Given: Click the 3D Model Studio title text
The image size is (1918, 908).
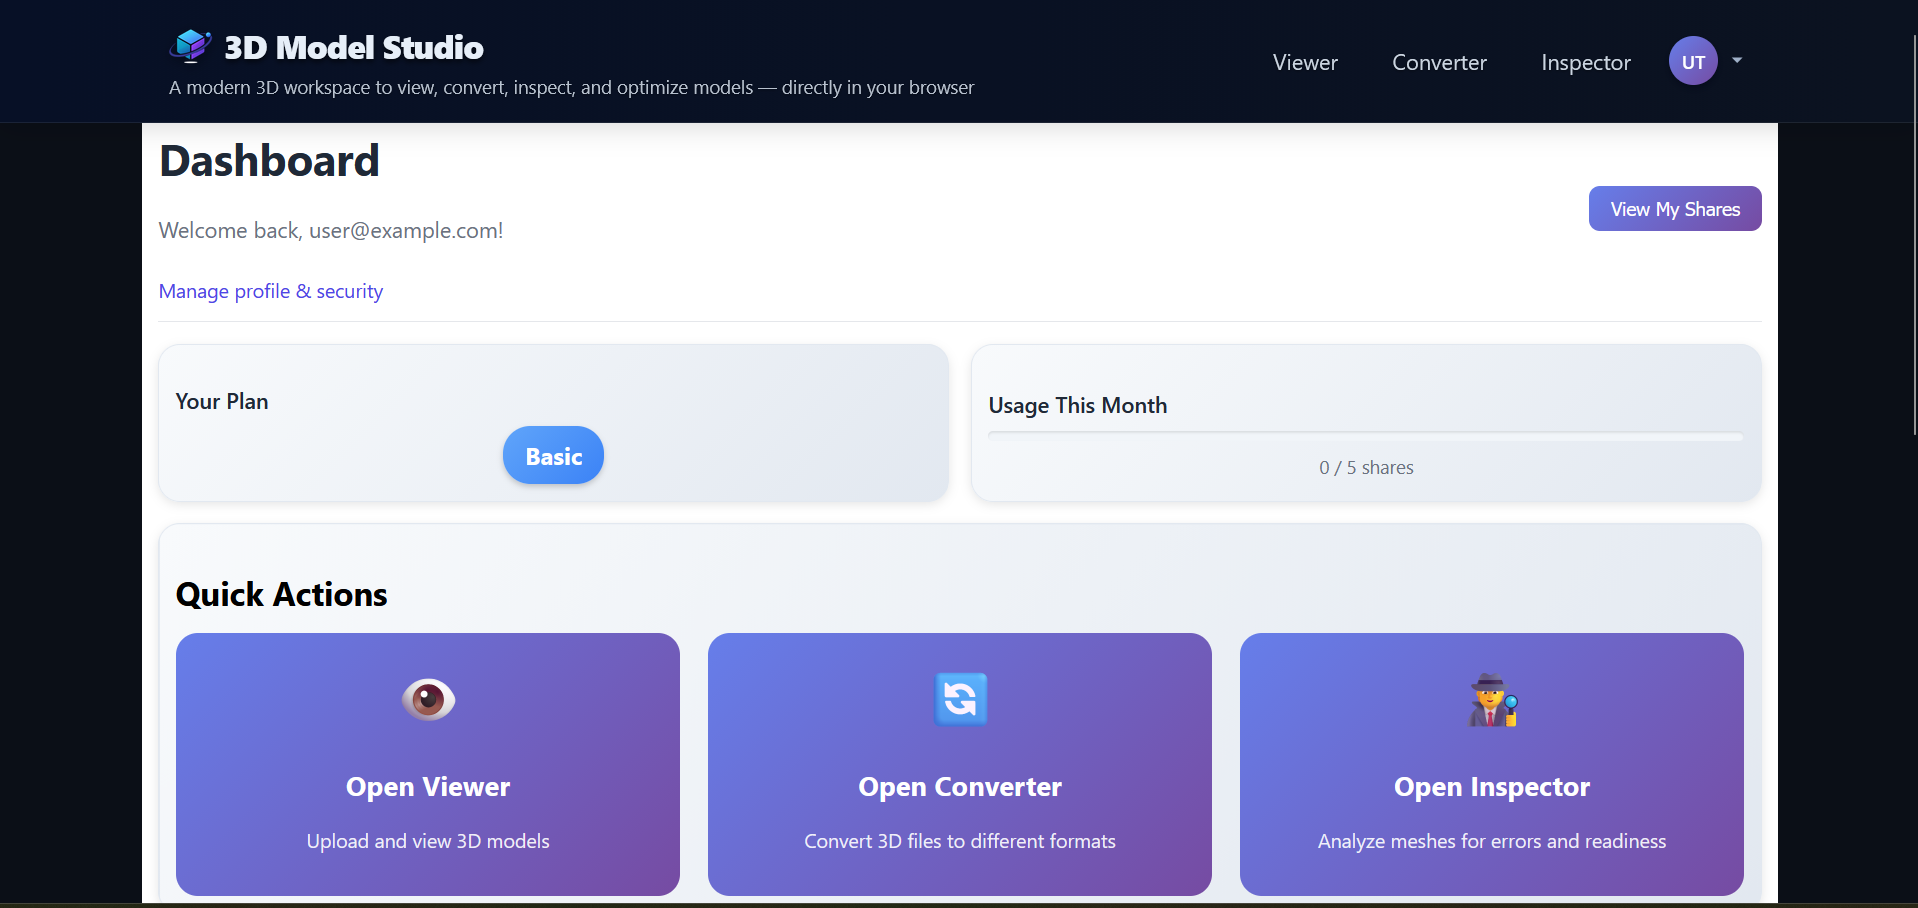Looking at the screenshot, I should click(353, 47).
